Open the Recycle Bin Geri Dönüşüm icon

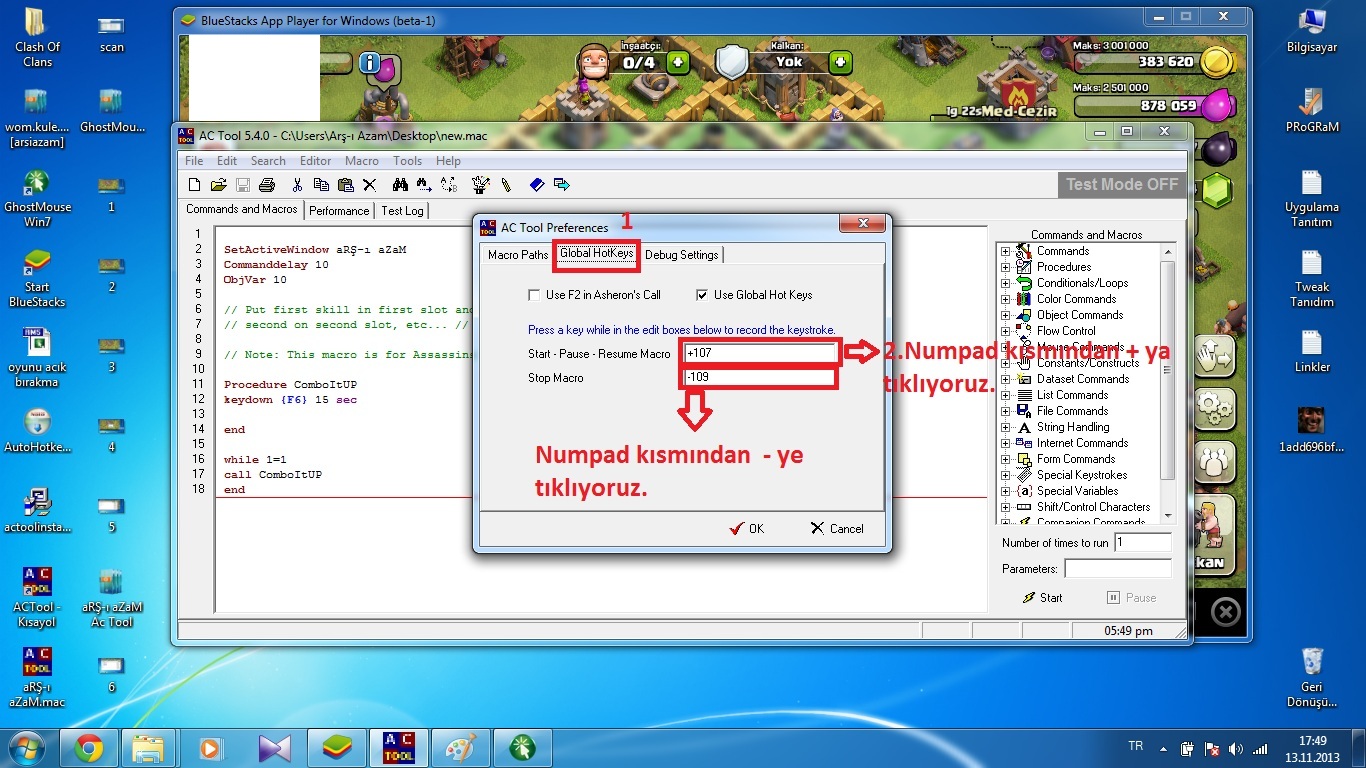pyautogui.click(x=1312, y=678)
